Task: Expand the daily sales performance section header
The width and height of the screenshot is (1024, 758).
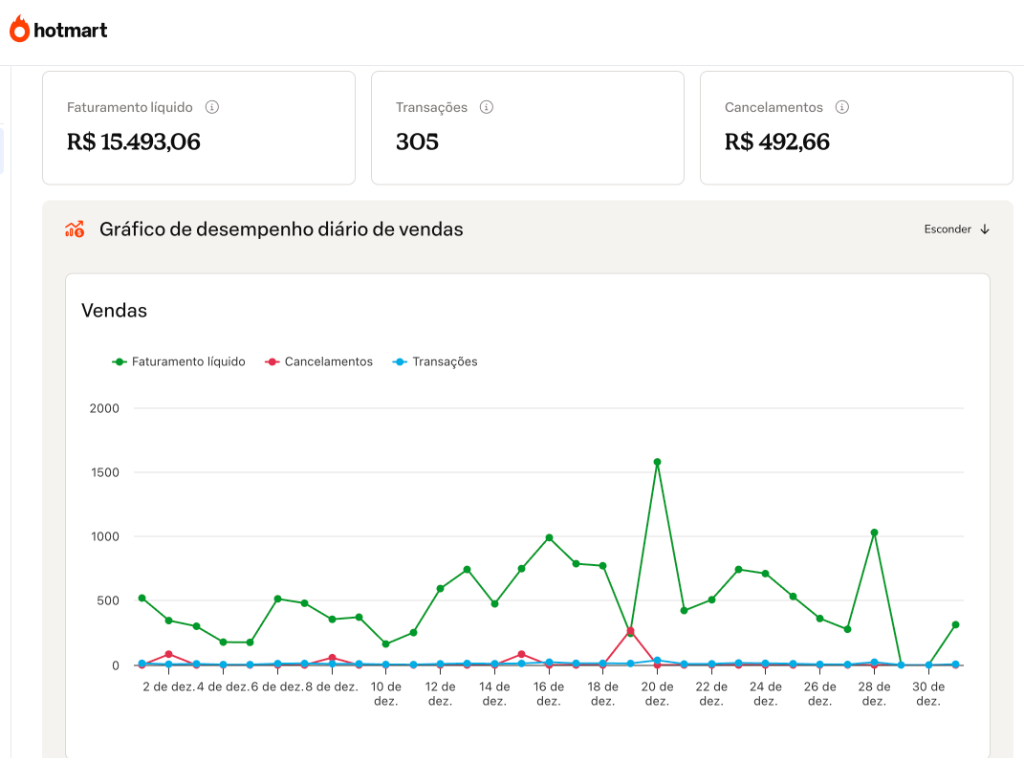Action: 280,229
